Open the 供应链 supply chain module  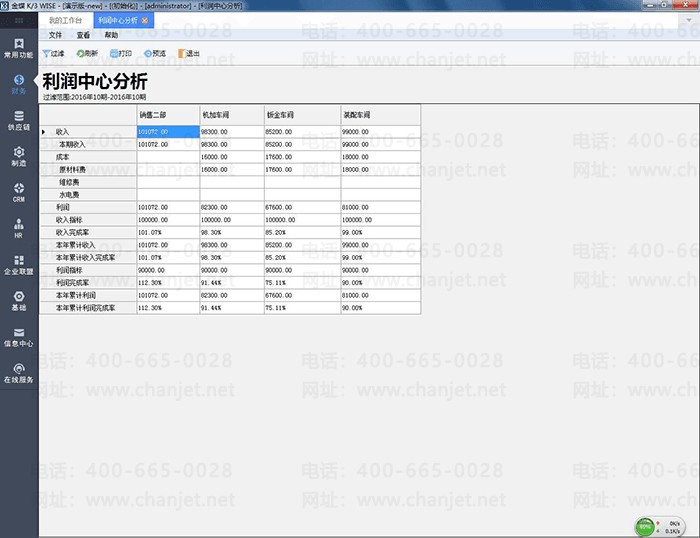pyautogui.click(x=19, y=120)
